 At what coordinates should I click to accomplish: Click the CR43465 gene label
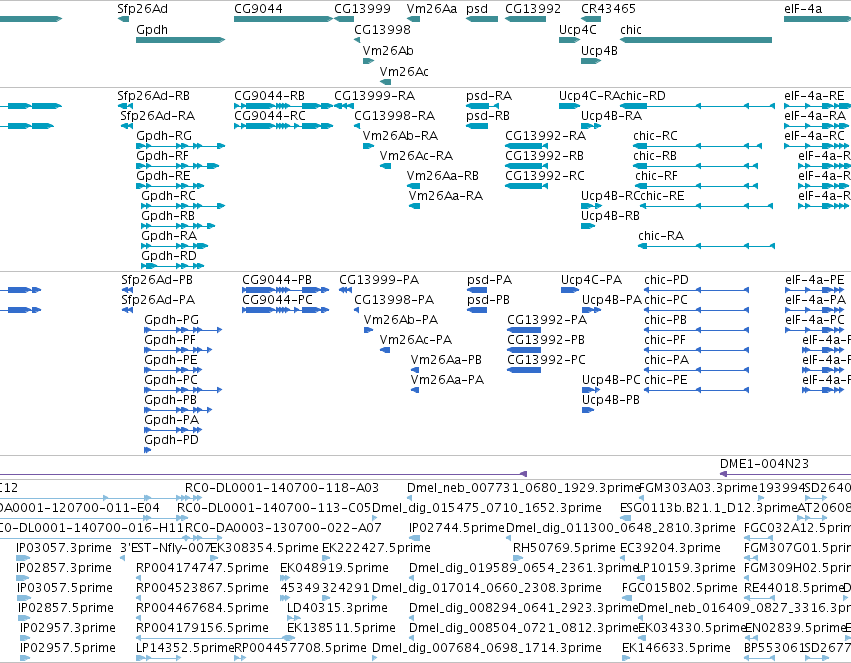click(x=608, y=9)
